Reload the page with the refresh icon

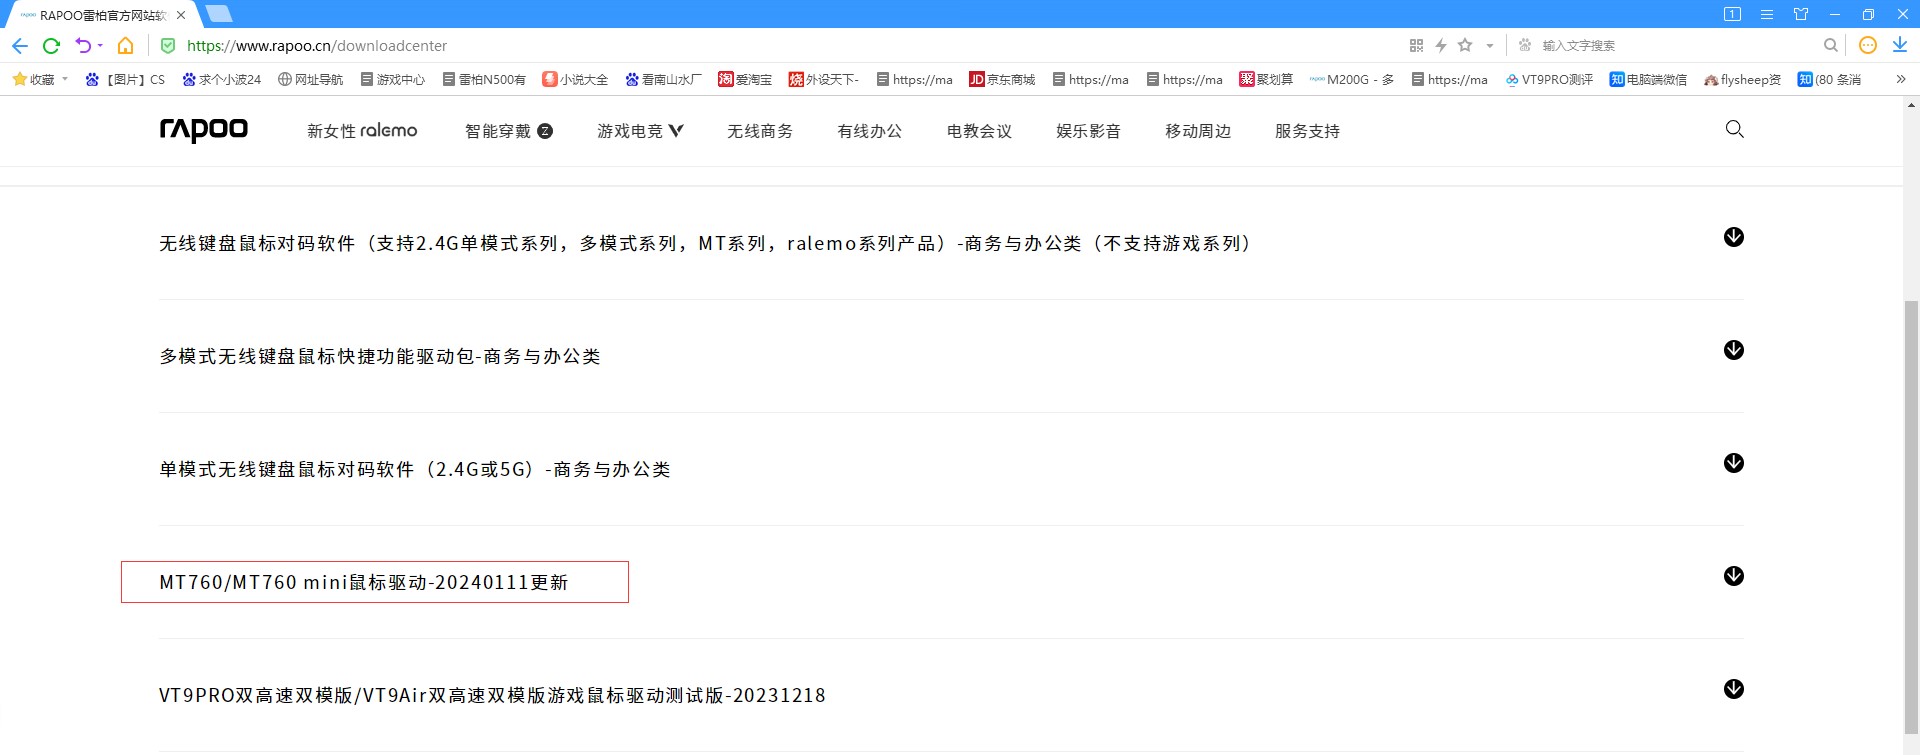[x=52, y=46]
